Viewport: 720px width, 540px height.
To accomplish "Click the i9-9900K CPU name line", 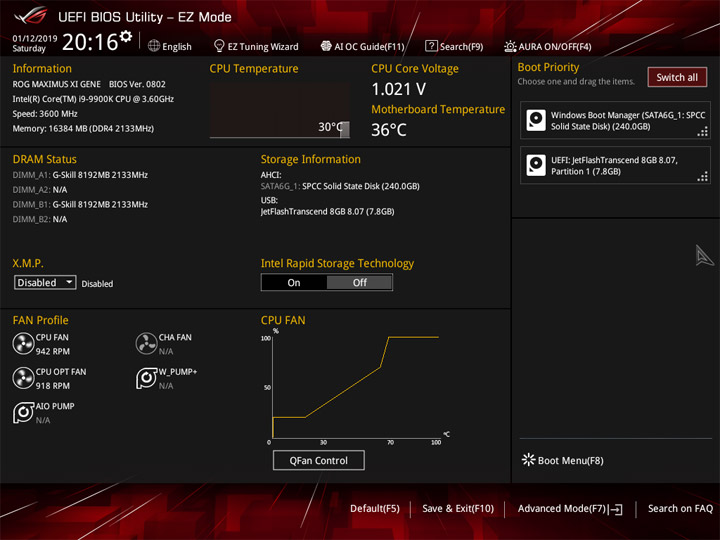I will click(93, 99).
